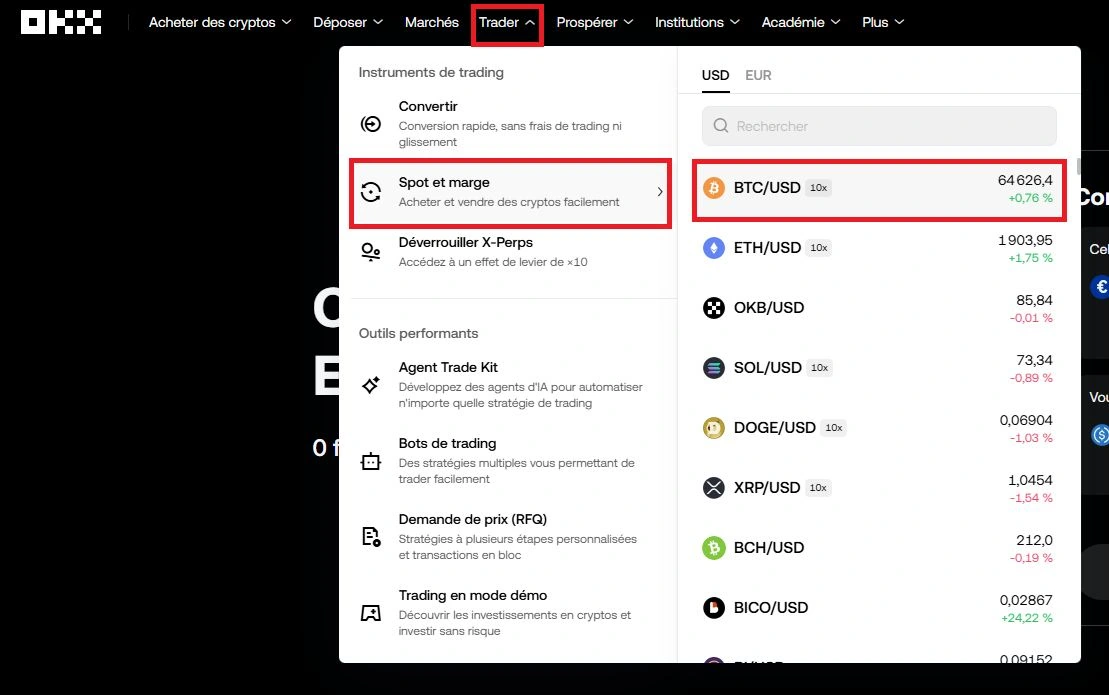1109x695 pixels.
Task: Click the Déverrouiller X-Perps icon
Action: pos(371,252)
